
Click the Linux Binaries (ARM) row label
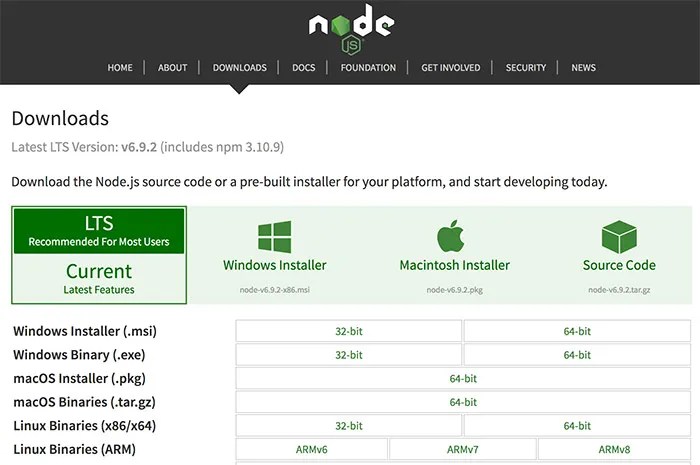pyautogui.click(x=75, y=449)
